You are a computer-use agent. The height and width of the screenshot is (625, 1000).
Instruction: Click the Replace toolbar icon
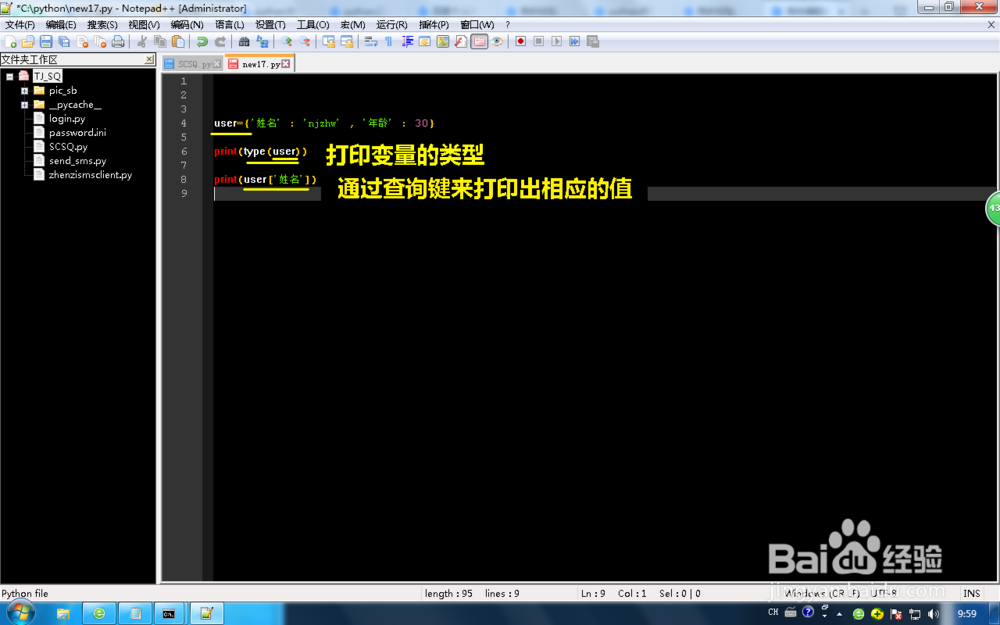pos(263,41)
